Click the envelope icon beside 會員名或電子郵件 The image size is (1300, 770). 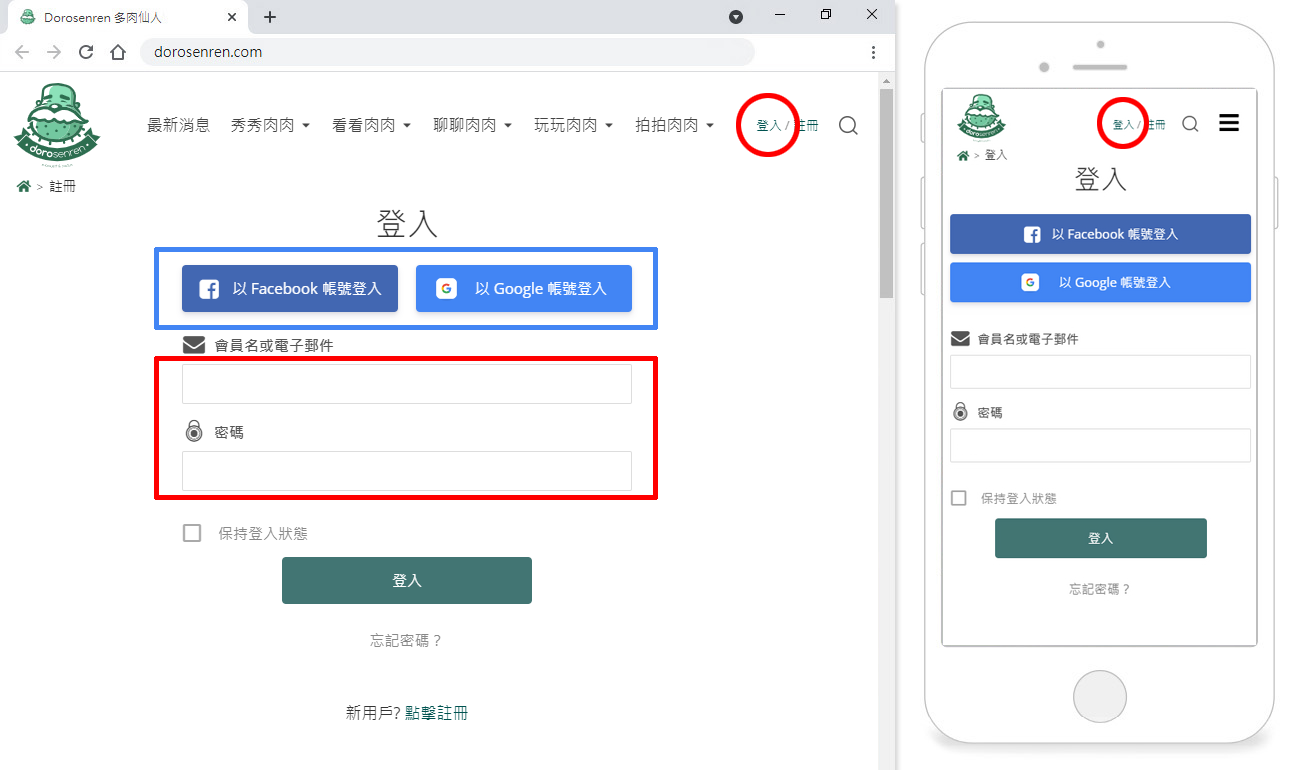pyautogui.click(x=192, y=344)
